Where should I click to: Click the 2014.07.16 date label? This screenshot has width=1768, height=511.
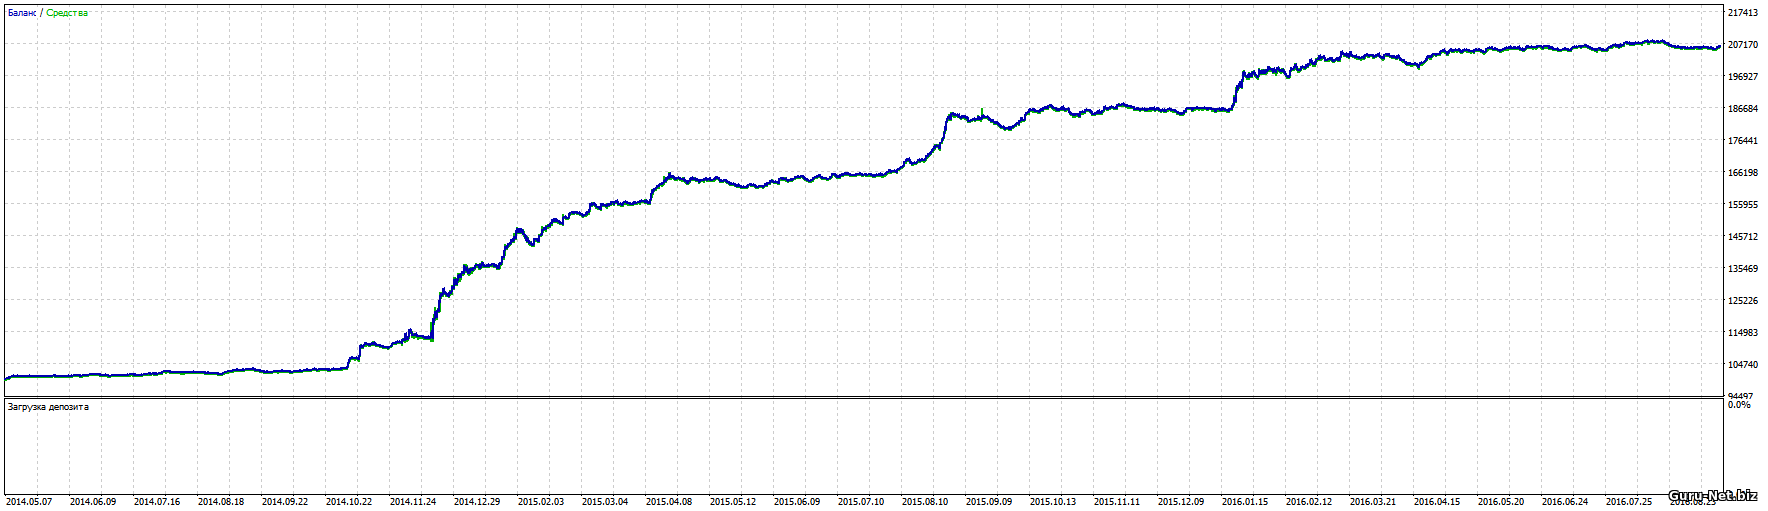(x=157, y=502)
